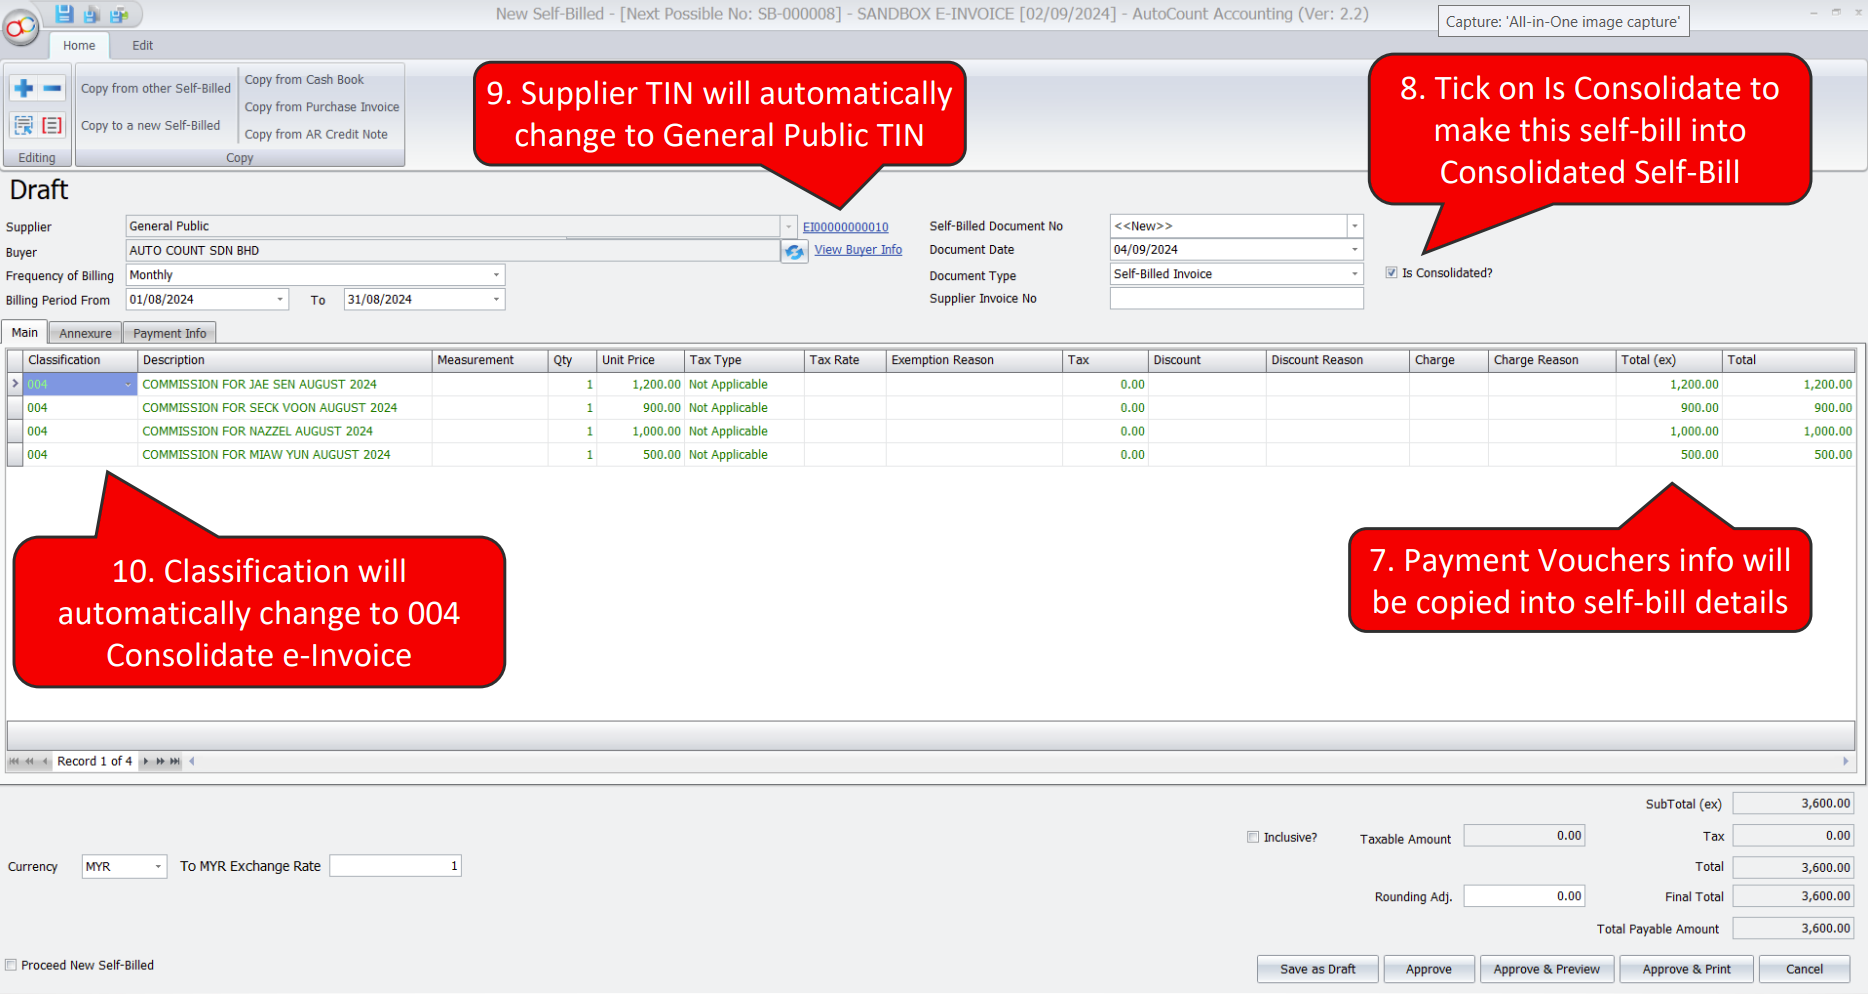
Task: Enable the Inclusive checkbox
Action: (x=1252, y=837)
